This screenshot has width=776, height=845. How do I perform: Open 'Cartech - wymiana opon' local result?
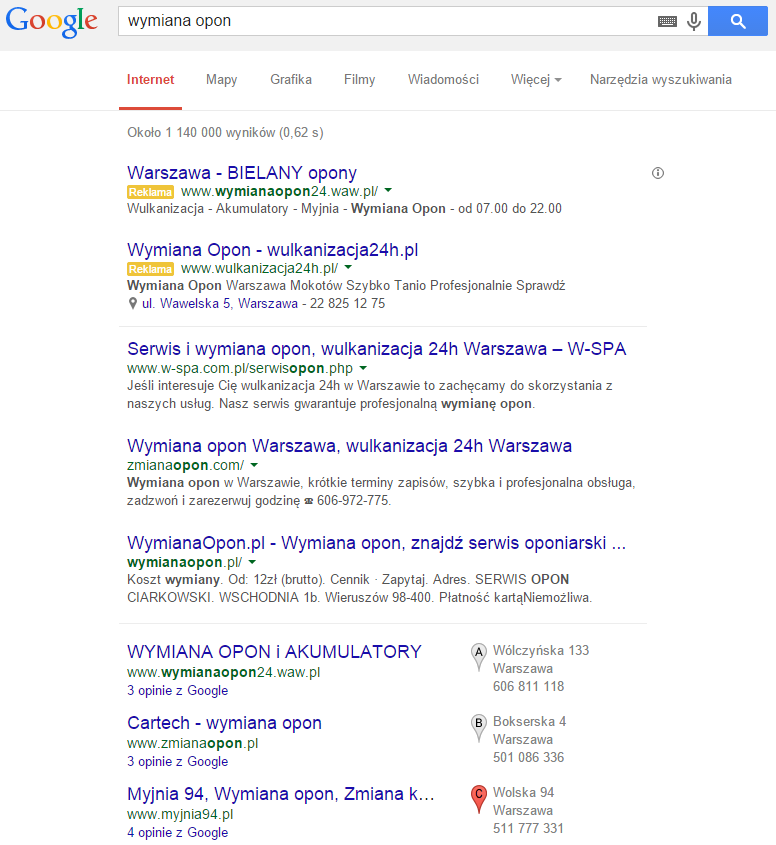(x=224, y=723)
